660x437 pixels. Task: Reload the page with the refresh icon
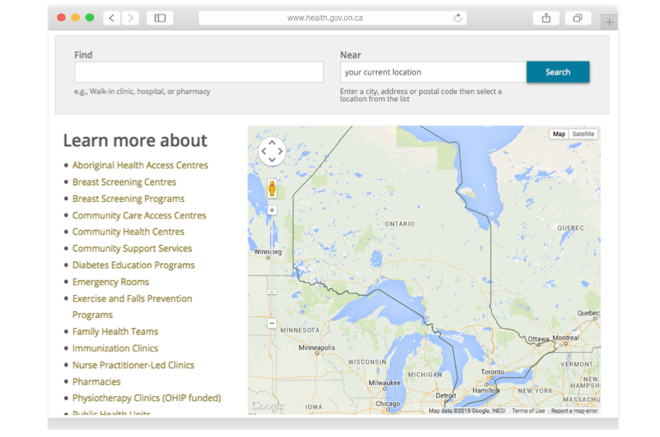tap(458, 18)
